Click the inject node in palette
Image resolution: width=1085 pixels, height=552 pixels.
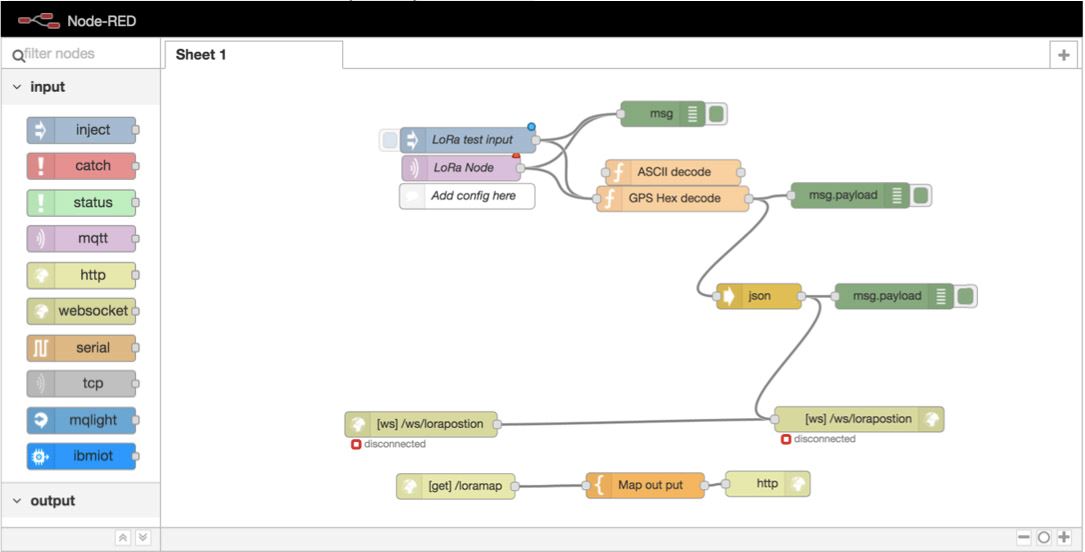click(x=81, y=130)
